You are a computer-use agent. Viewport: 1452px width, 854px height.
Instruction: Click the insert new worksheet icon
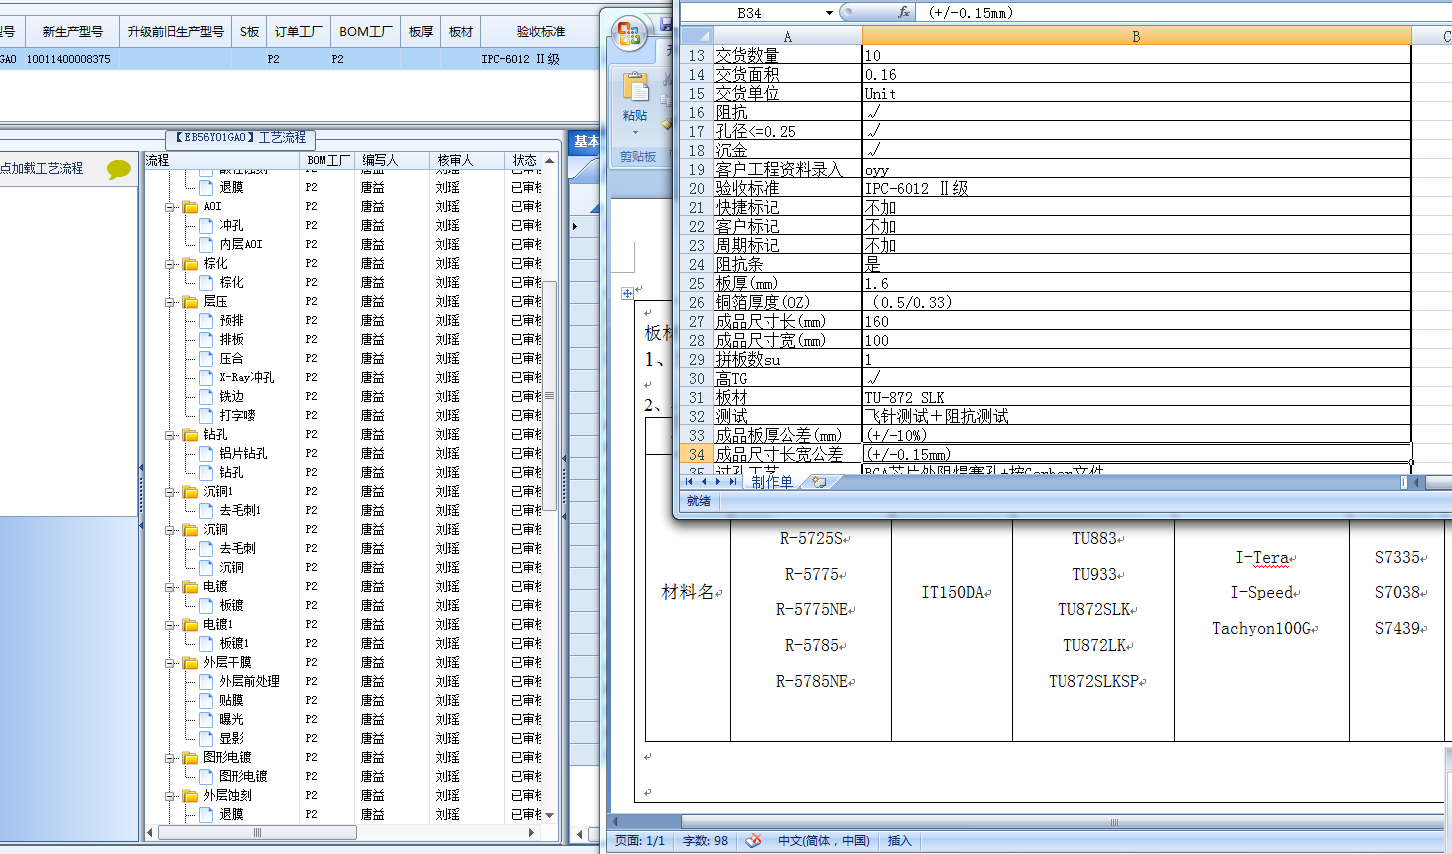point(819,482)
